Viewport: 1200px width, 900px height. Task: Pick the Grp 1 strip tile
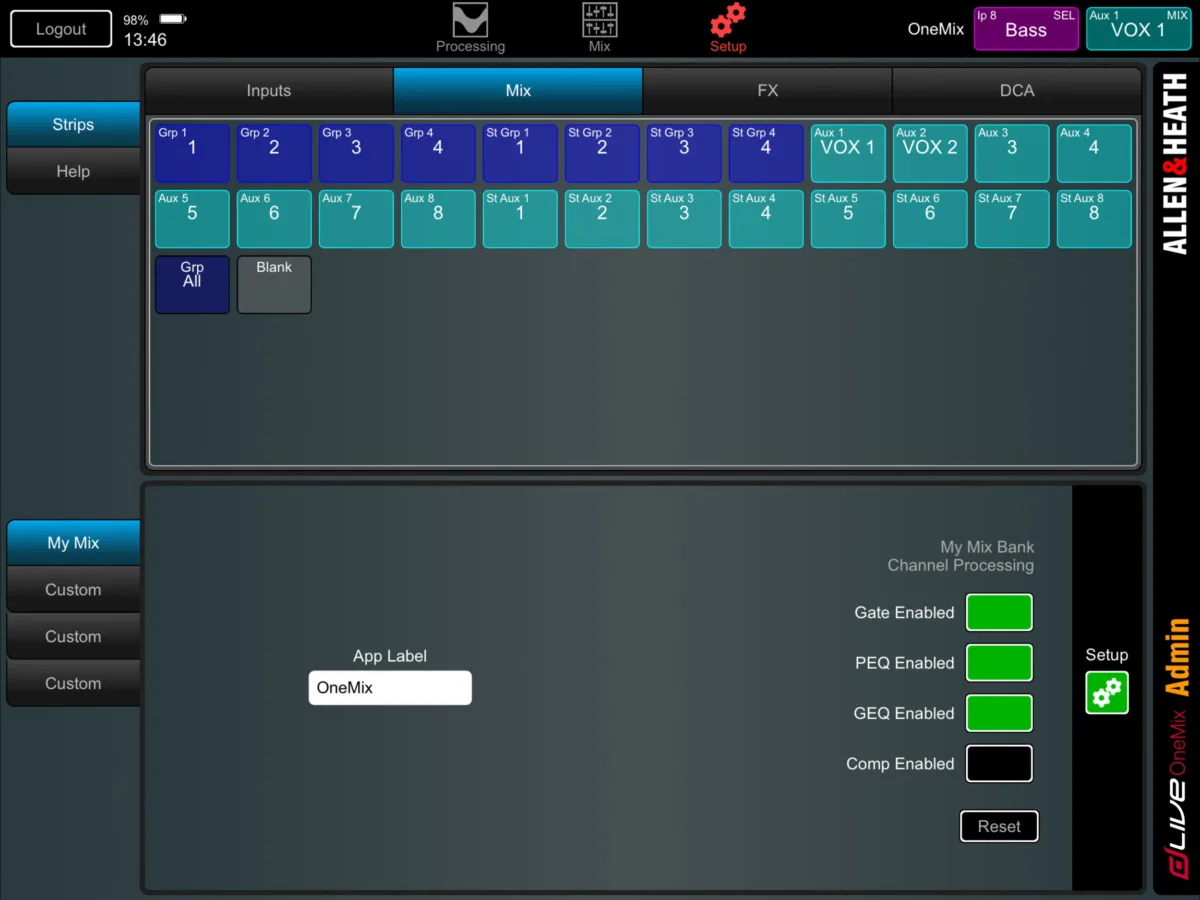192,153
